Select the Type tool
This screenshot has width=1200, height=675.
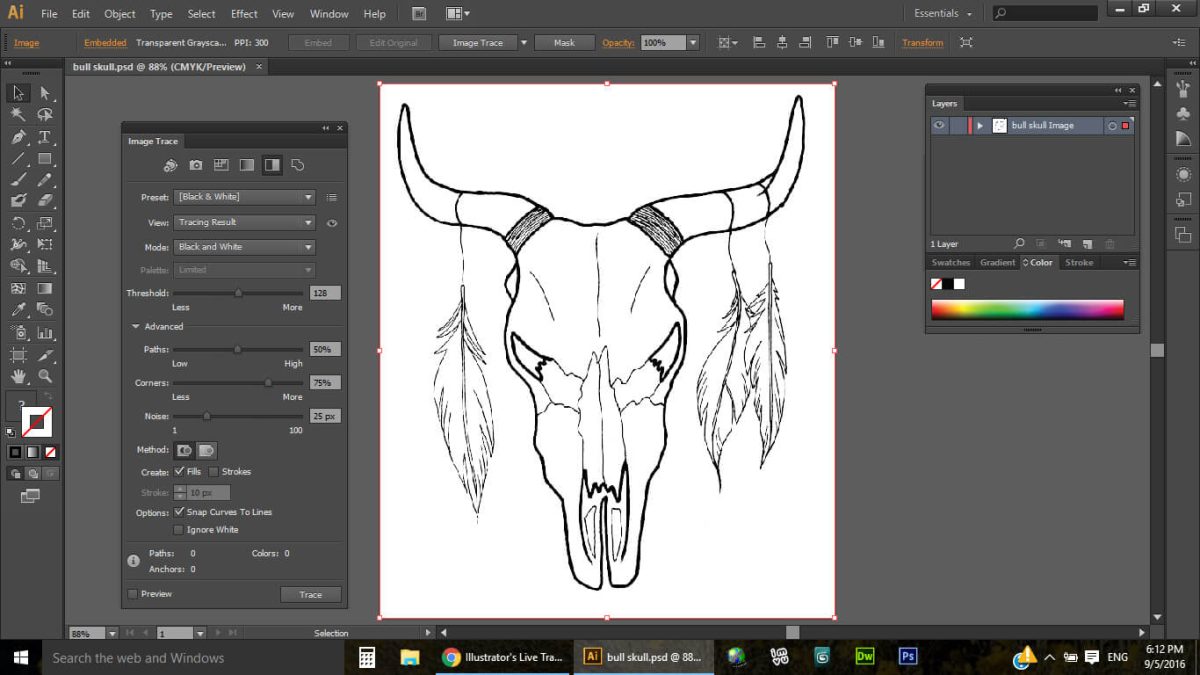coord(45,138)
